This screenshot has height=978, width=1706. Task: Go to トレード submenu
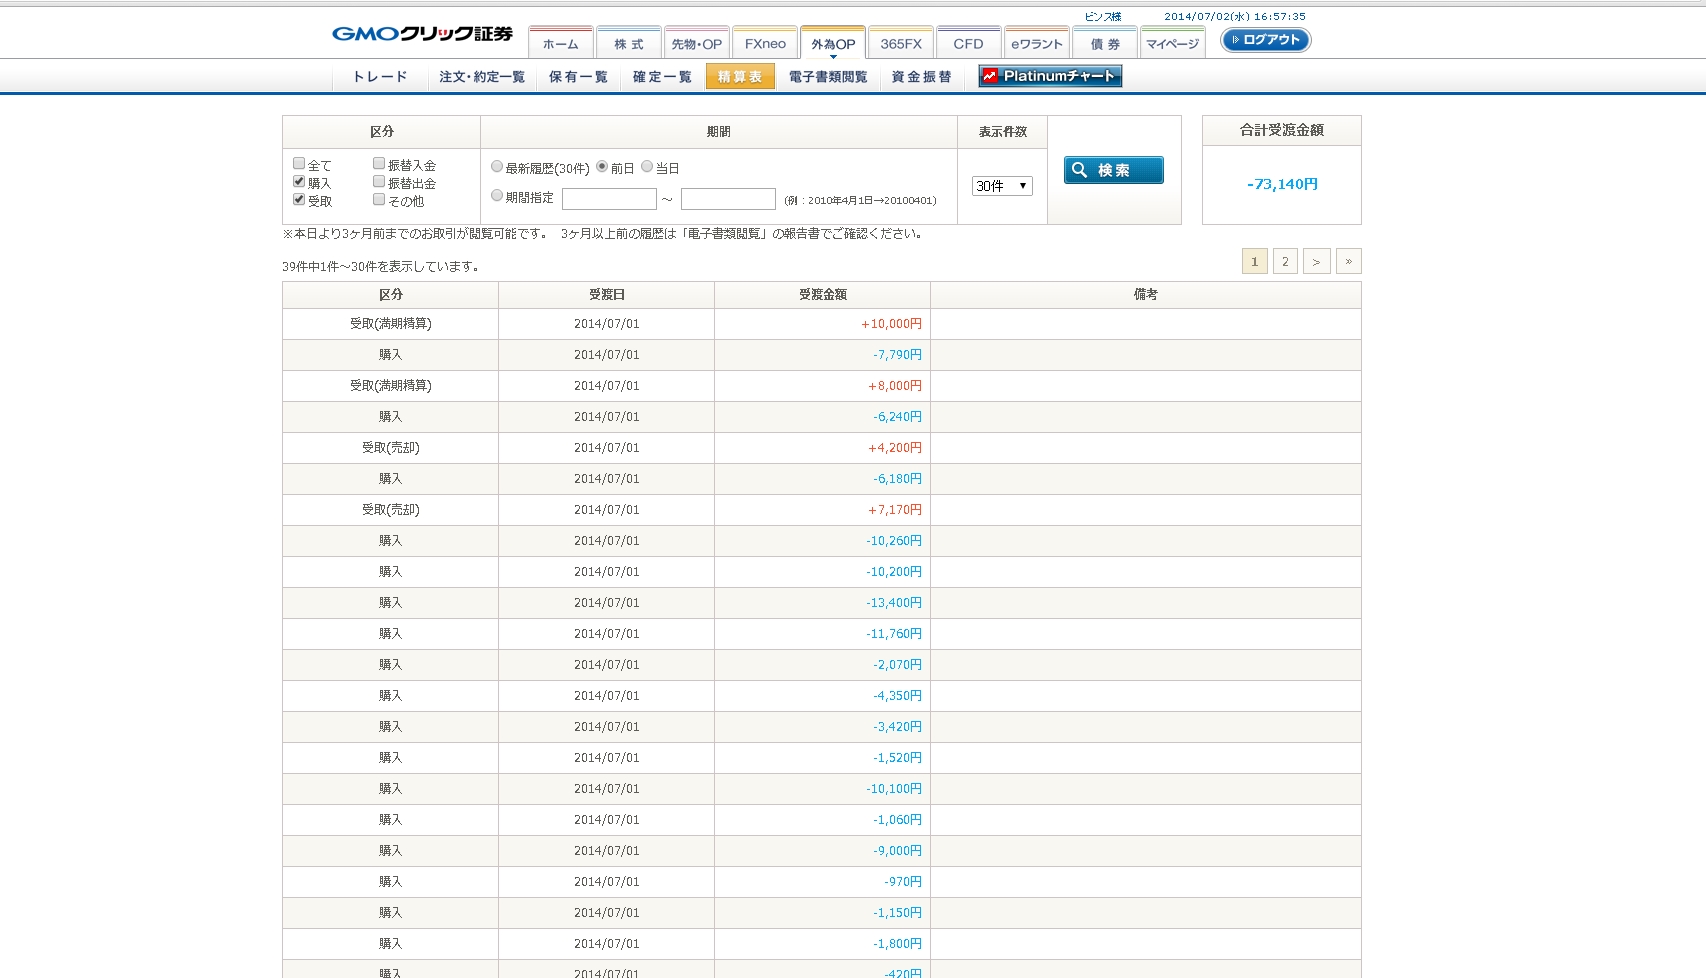pos(380,77)
